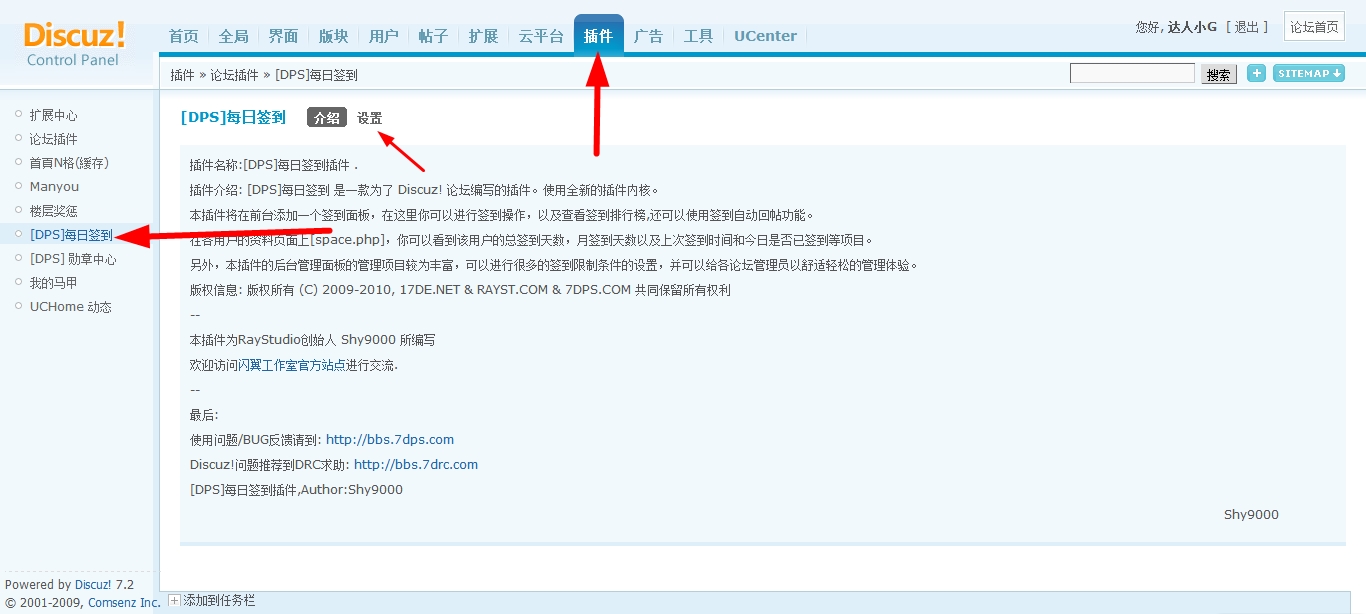Image resolution: width=1366 pixels, height=614 pixels.
Task: Click the 添加到任务栏 plus icon
Action: (174, 601)
